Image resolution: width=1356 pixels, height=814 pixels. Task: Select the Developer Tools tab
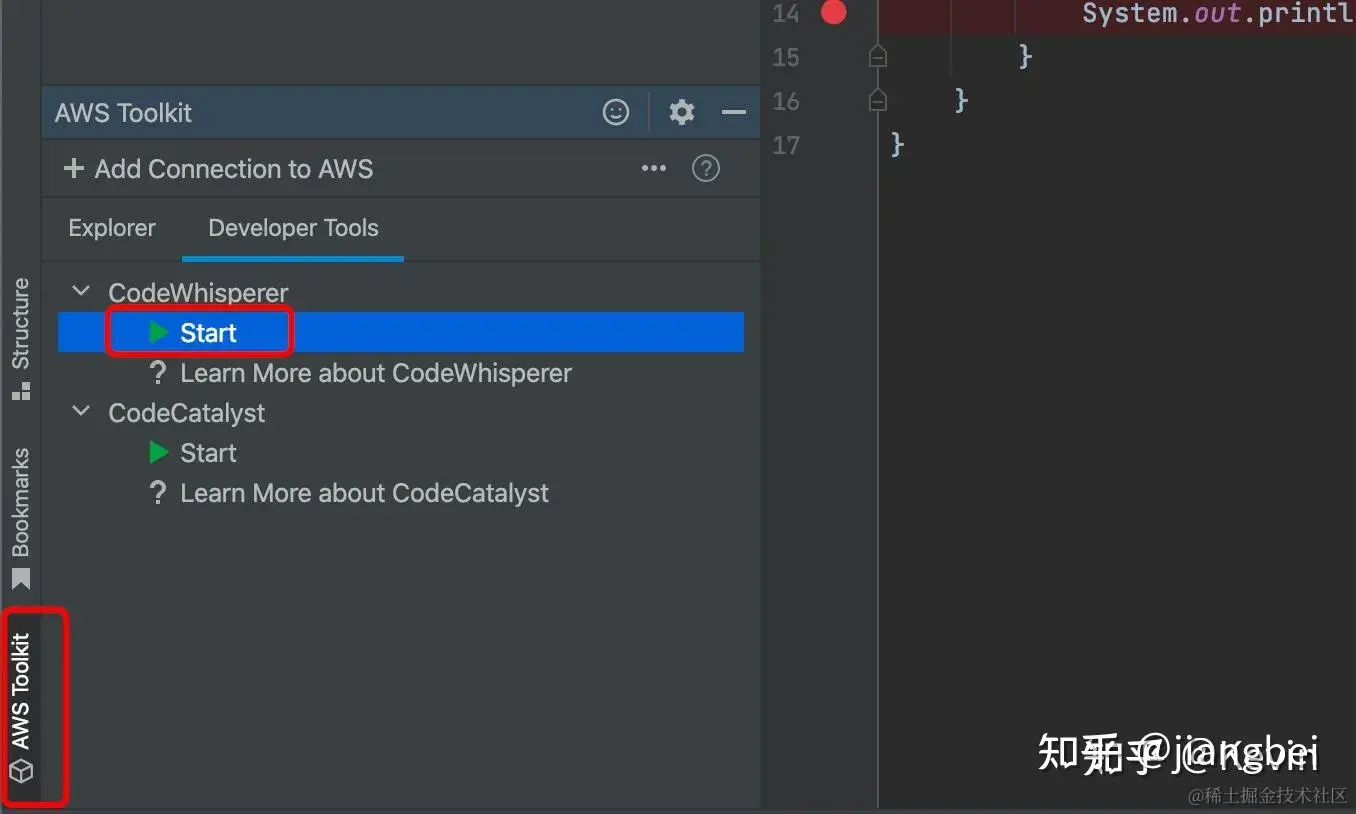(293, 228)
